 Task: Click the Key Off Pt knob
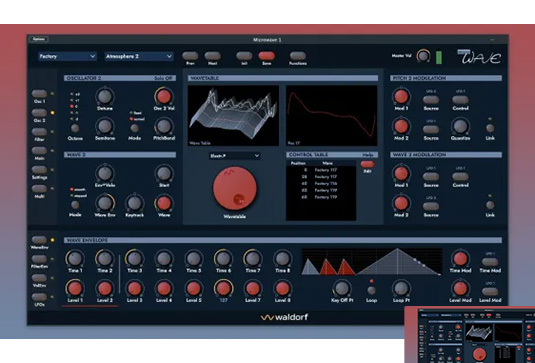(x=342, y=288)
